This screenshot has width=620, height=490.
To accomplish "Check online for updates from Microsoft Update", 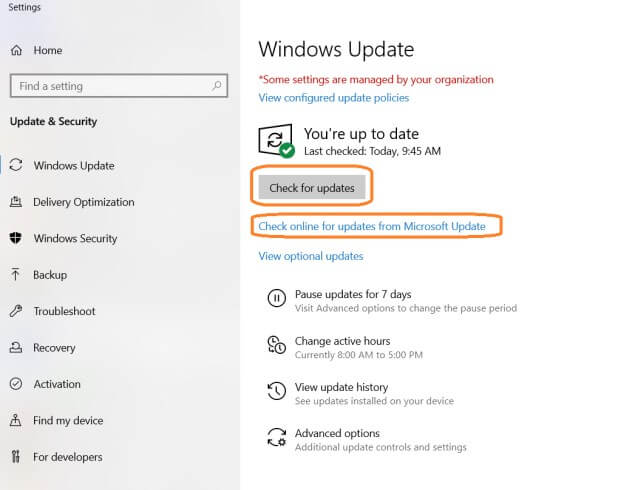I will 371,226.
